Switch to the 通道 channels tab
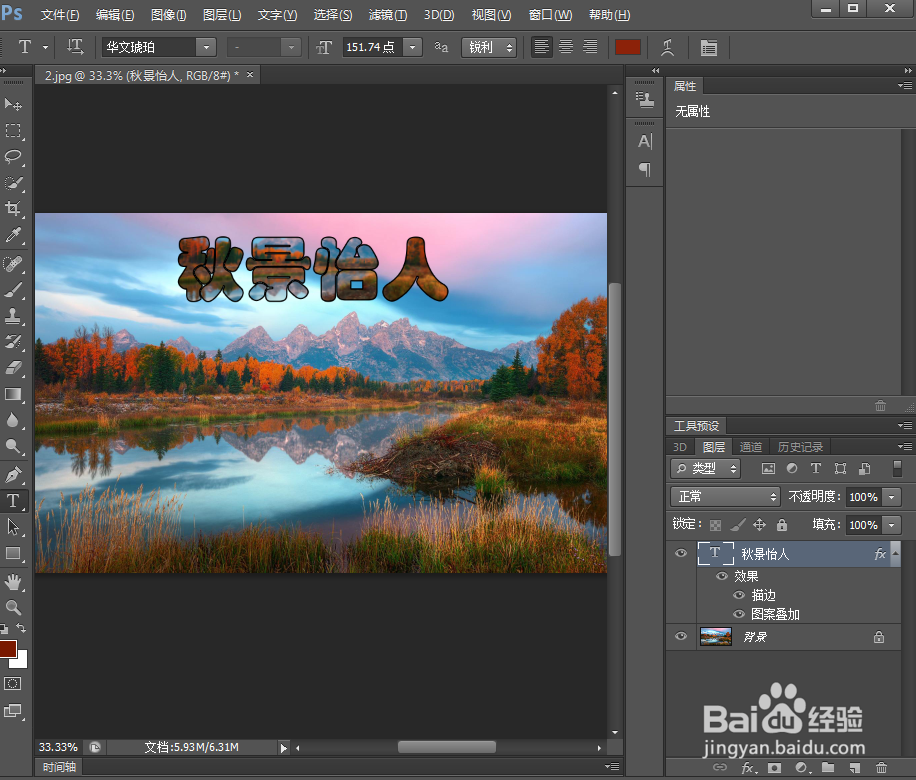This screenshot has width=916, height=780. (751, 446)
